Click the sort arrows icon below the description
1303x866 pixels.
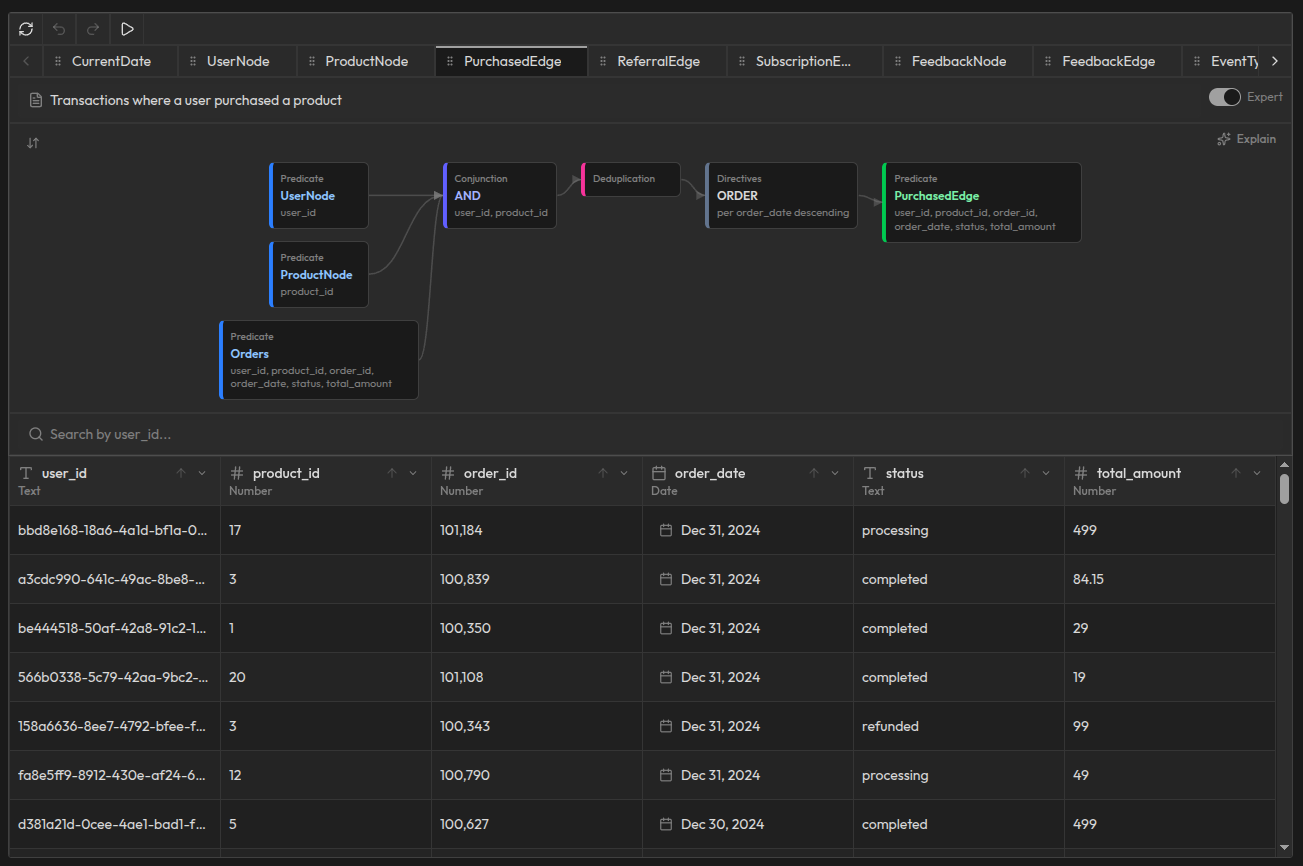tap(32, 142)
